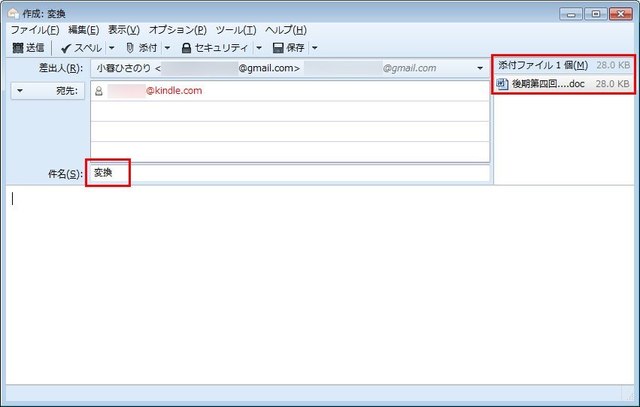Open the ファイル(F) menu
Screen dimensions: 640x407
(34, 30)
